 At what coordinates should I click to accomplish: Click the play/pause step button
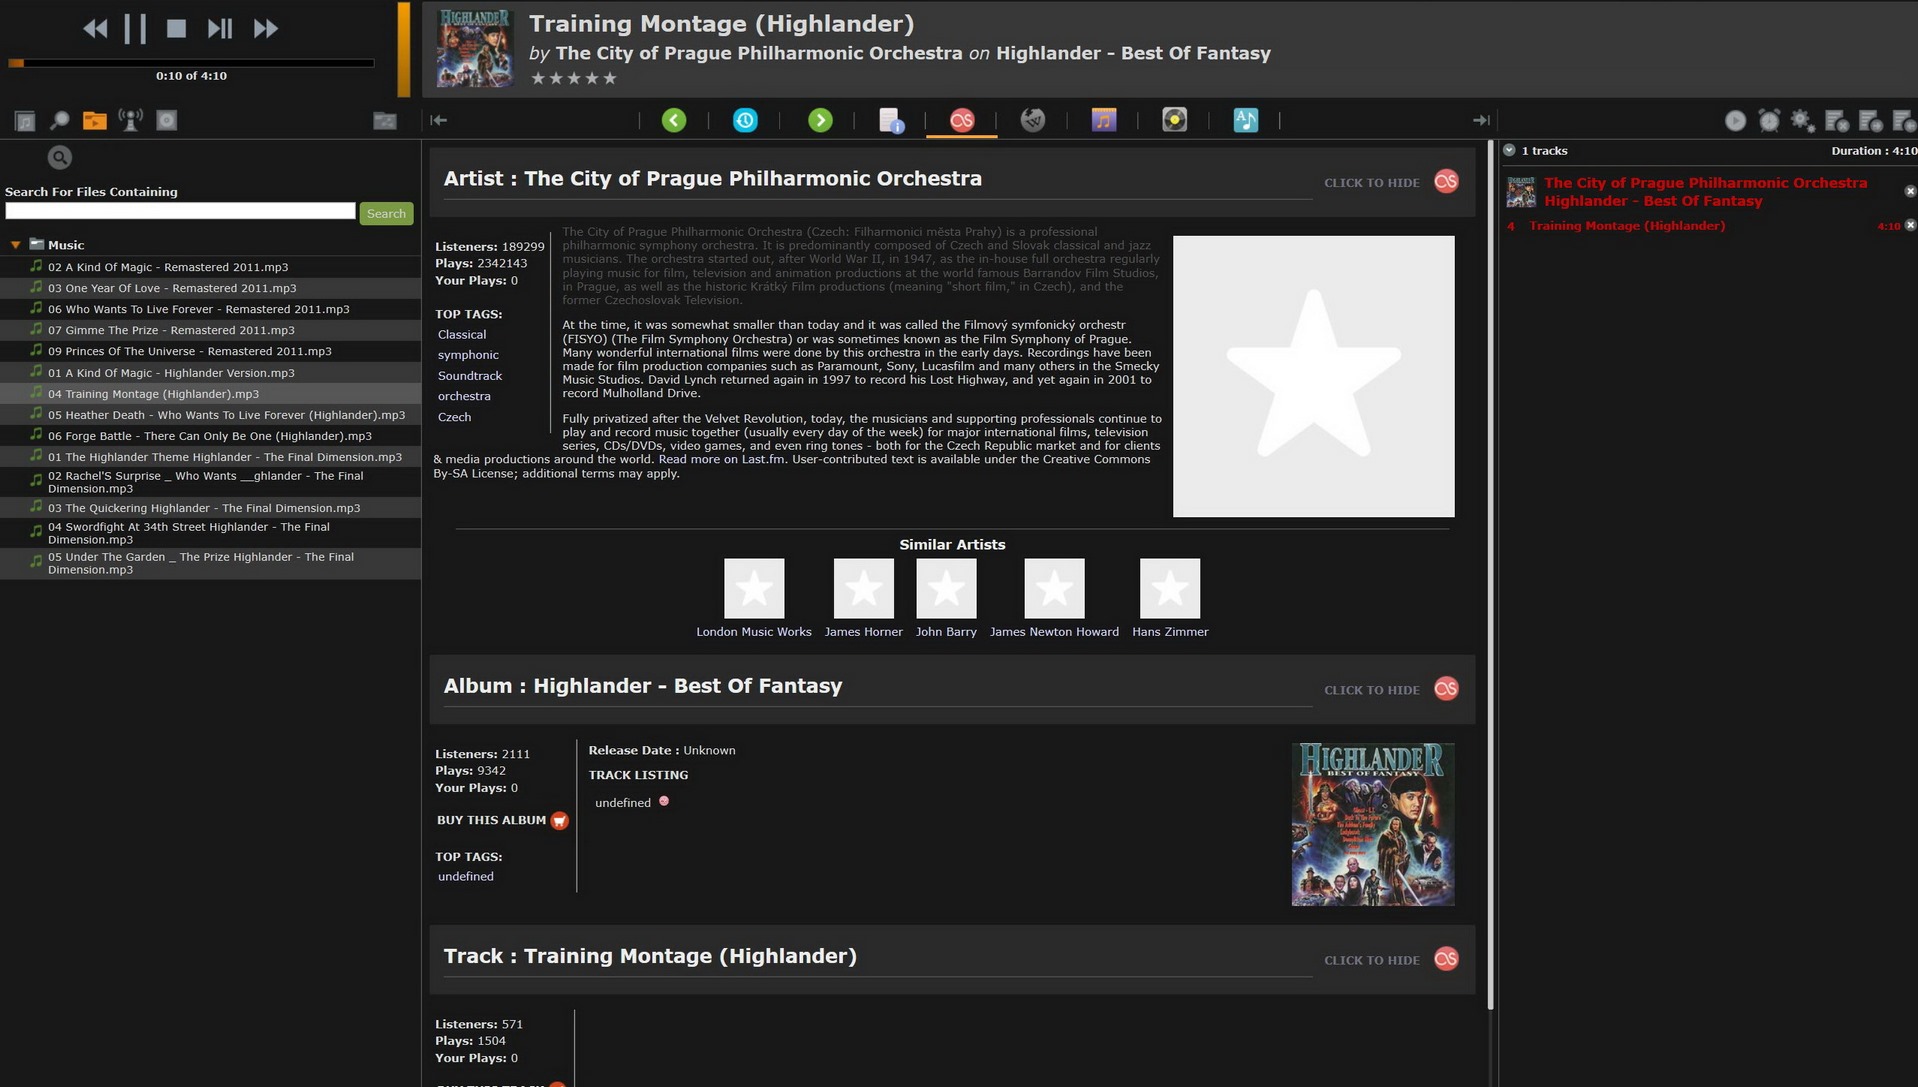tap(220, 29)
